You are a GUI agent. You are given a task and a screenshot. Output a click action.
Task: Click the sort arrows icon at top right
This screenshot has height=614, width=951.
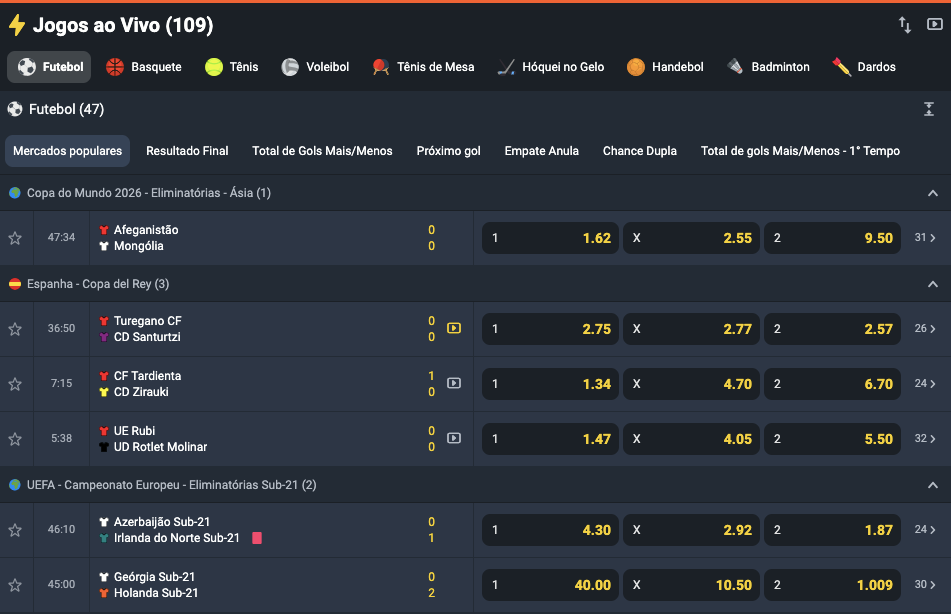(x=905, y=25)
